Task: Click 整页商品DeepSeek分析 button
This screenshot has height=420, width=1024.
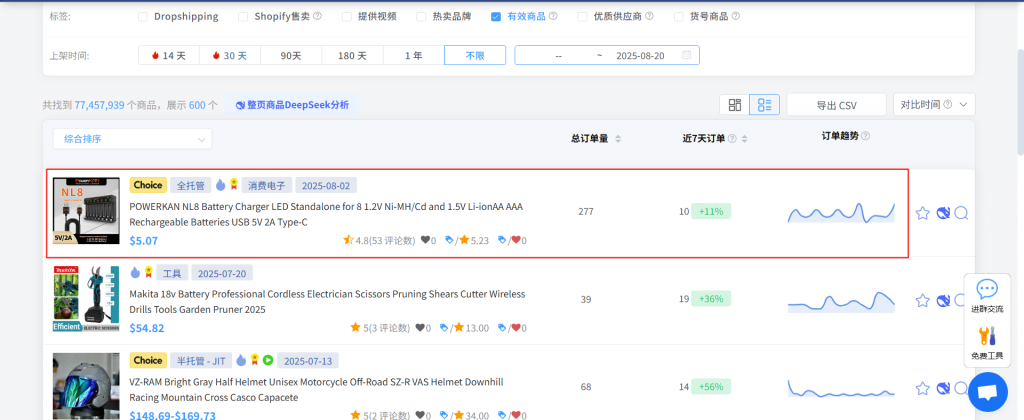Action: pos(291,105)
